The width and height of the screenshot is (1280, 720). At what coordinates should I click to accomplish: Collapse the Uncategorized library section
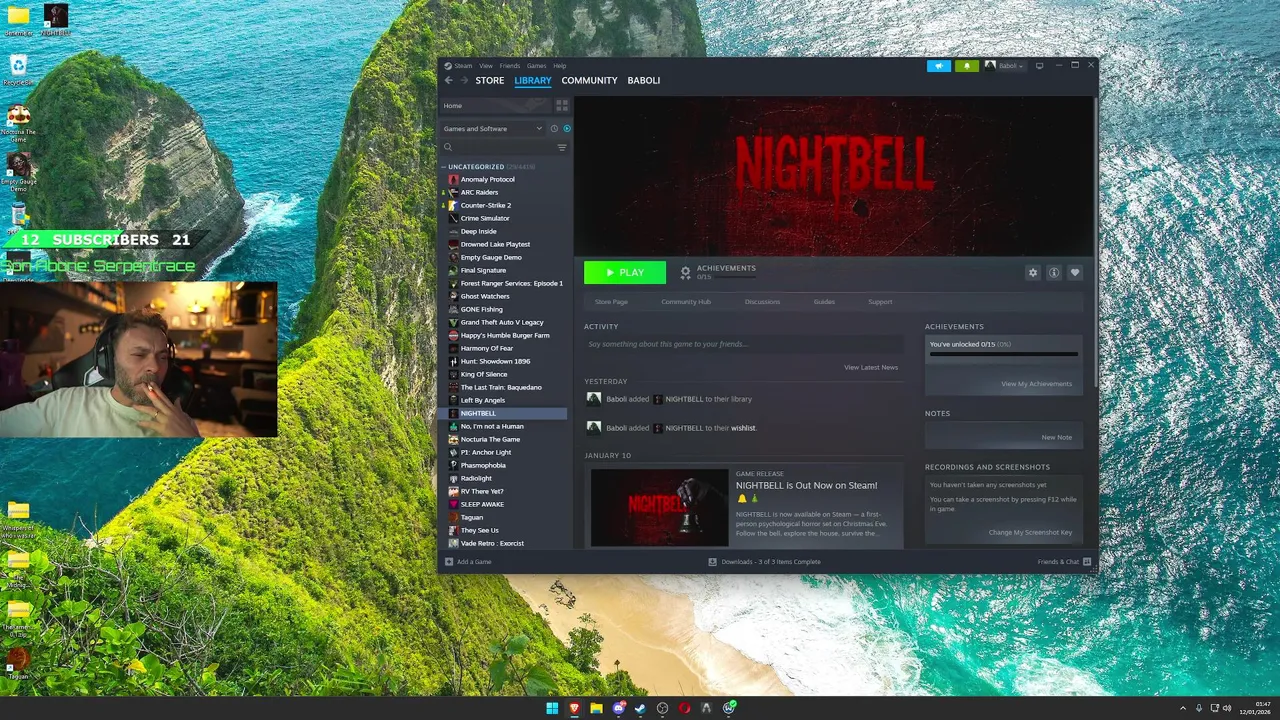click(444, 167)
